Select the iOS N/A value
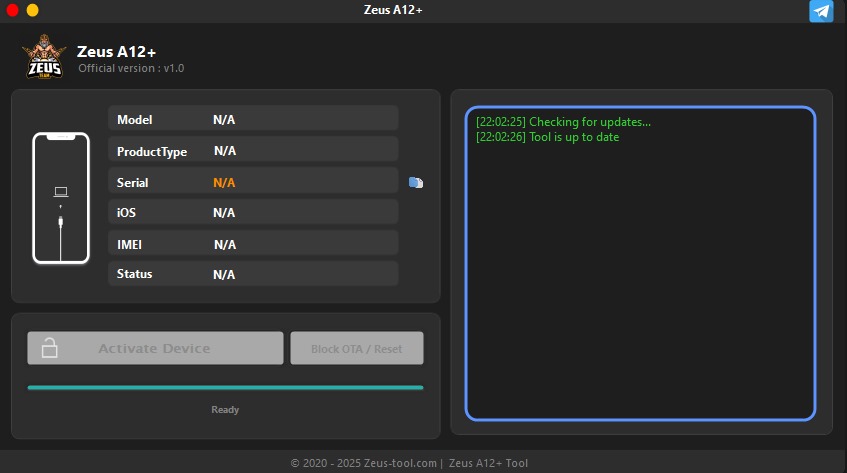The width and height of the screenshot is (847, 473). [224, 213]
